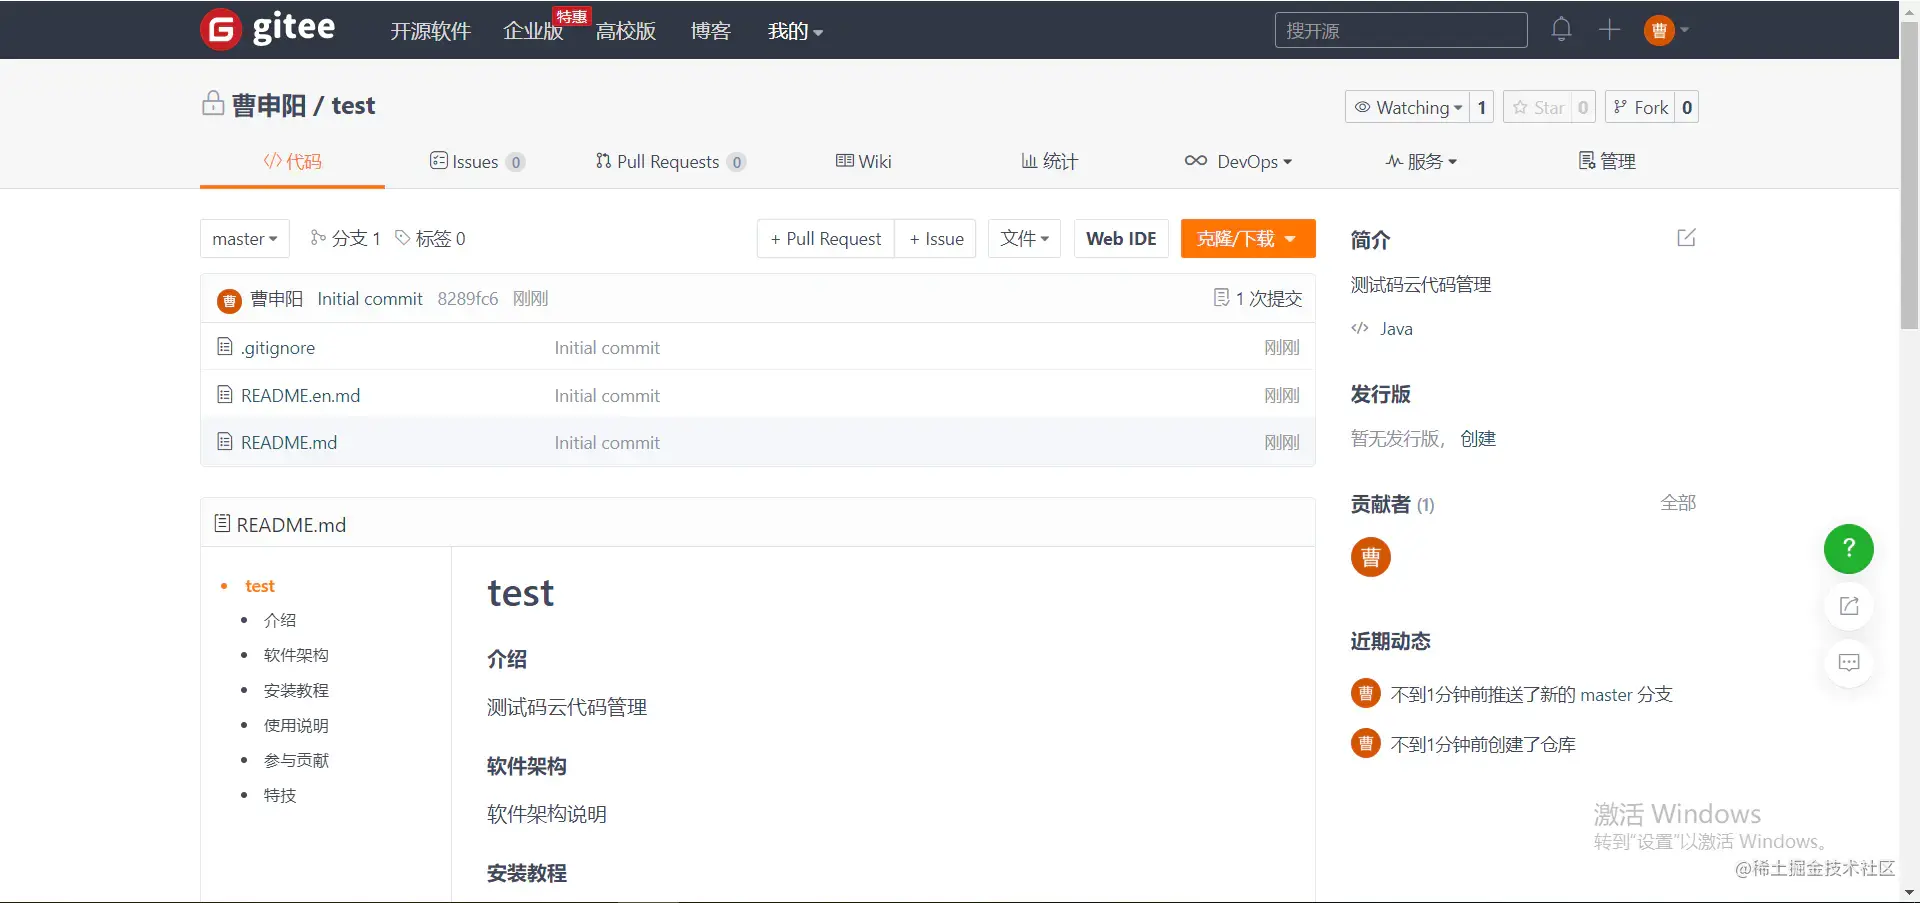Open the notification bell
This screenshot has width=1920, height=903.
coord(1561,30)
